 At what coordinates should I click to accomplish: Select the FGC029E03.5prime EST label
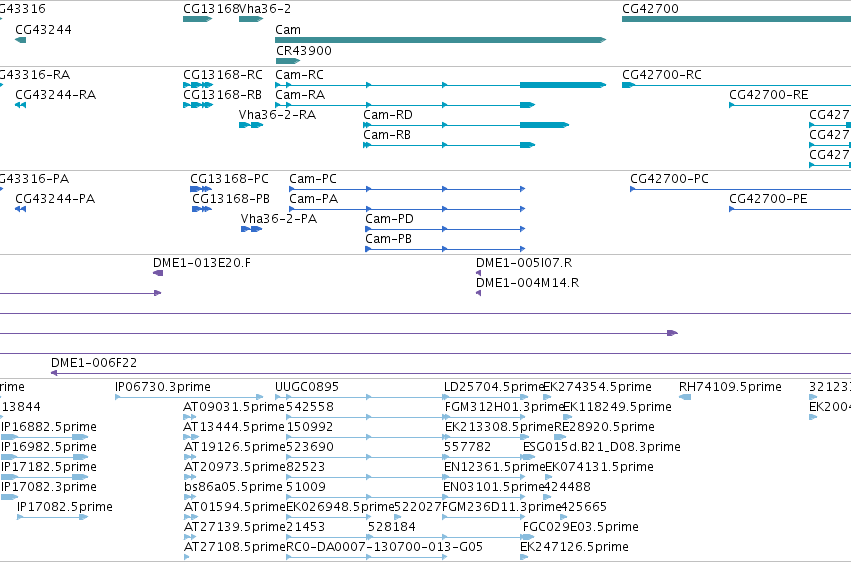click(x=581, y=528)
